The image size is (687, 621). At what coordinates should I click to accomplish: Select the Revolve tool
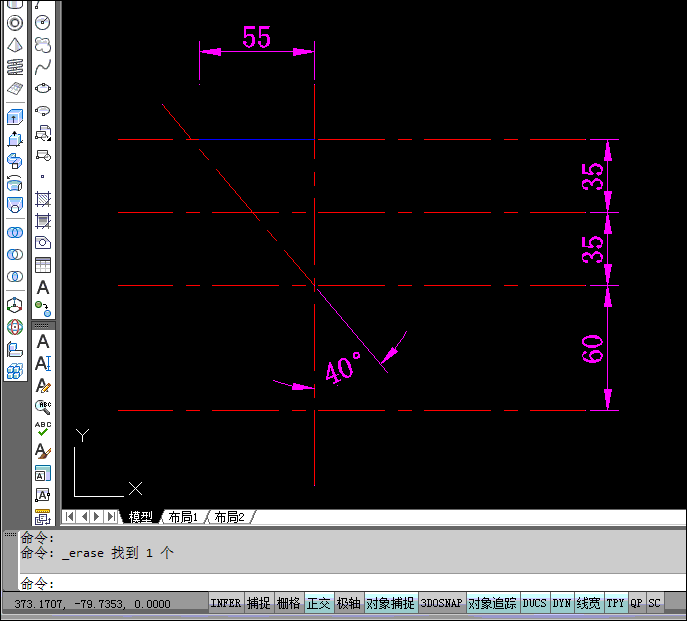point(15,183)
